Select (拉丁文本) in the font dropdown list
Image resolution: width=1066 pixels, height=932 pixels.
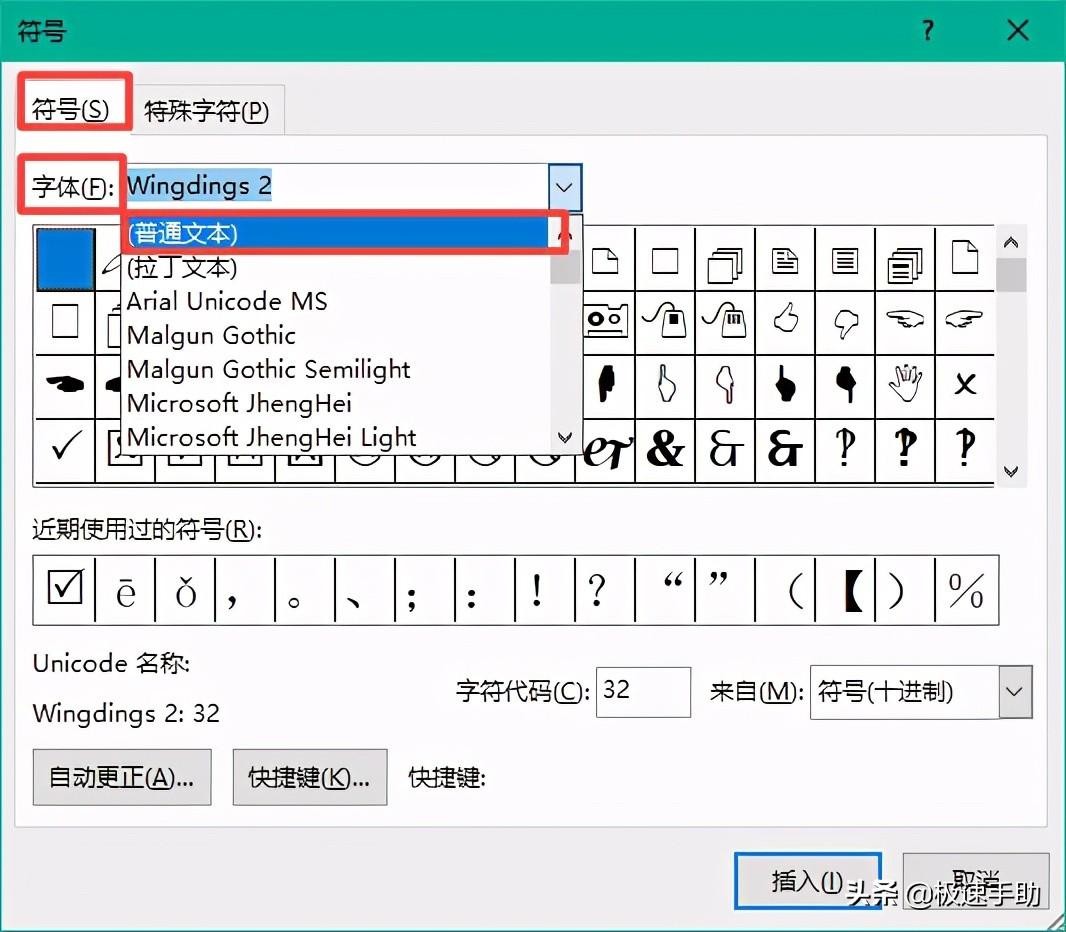[x=181, y=267]
